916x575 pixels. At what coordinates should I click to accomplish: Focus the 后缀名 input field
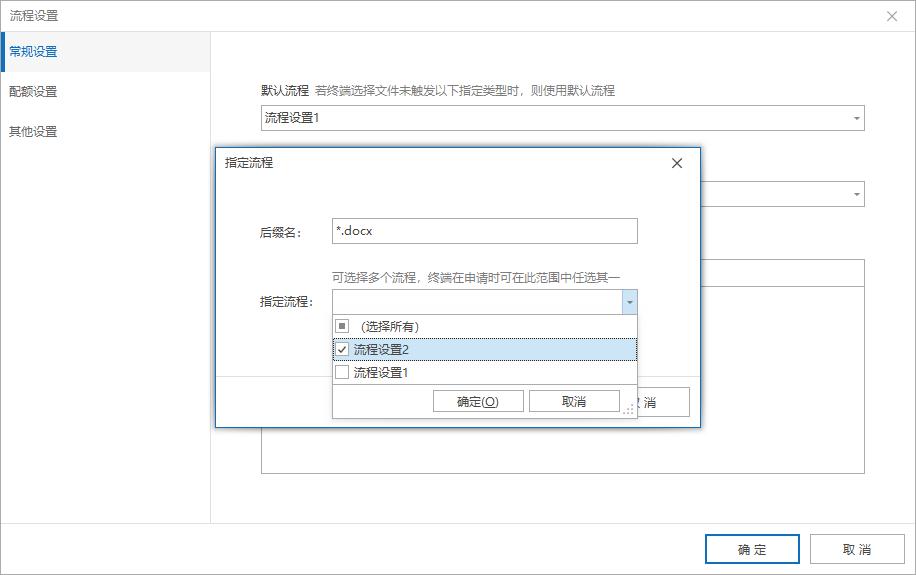click(x=484, y=231)
